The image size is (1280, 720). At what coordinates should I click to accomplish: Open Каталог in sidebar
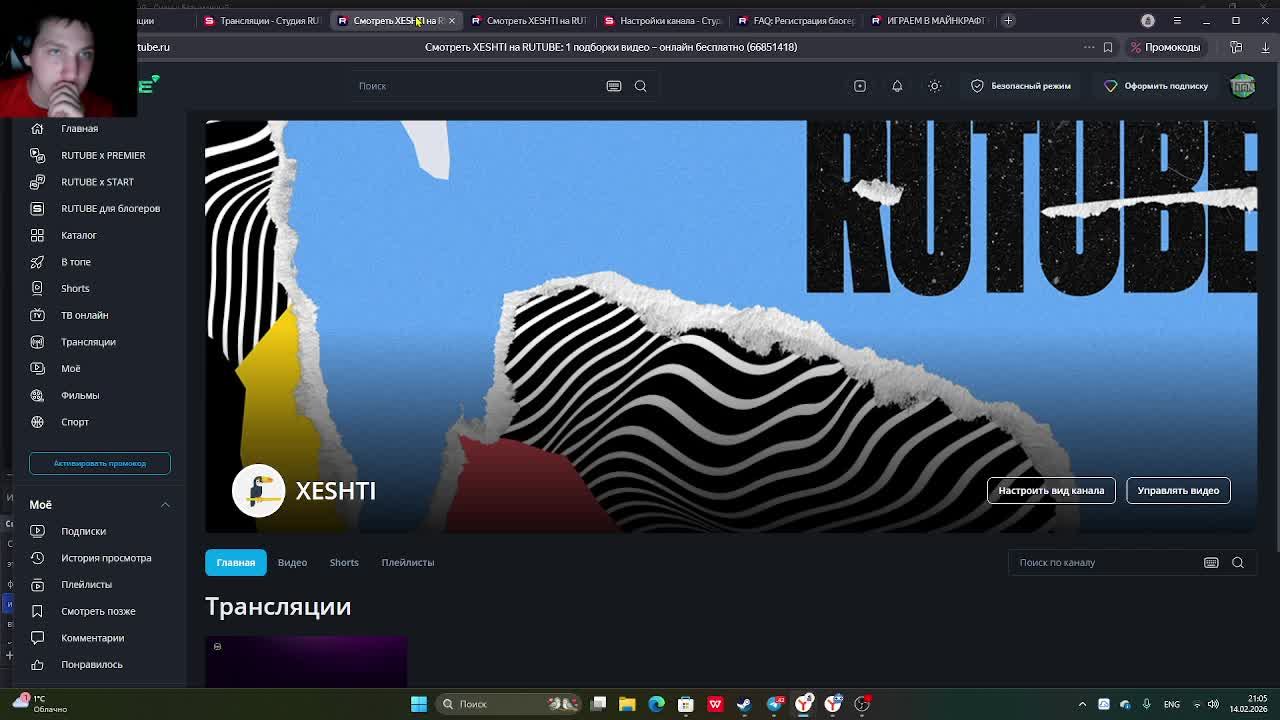click(78, 235)
